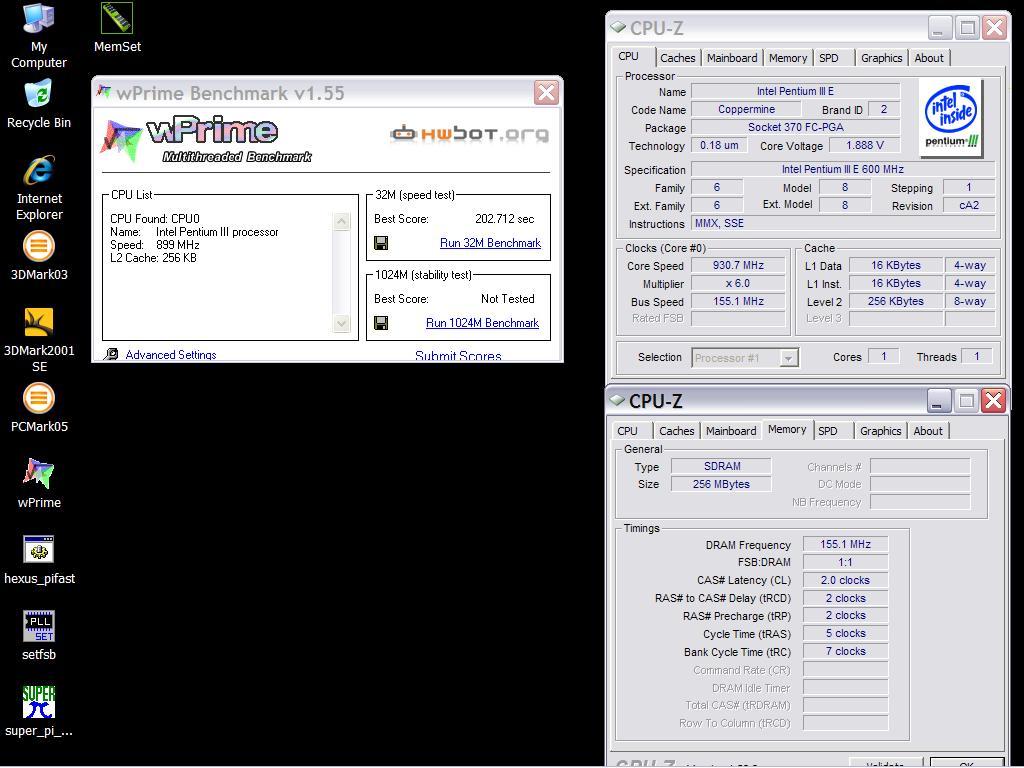Click the DRAM Frequency value field
Image resolution: width=1024 pixels, height=768 pixels.
tap(845, 544)
